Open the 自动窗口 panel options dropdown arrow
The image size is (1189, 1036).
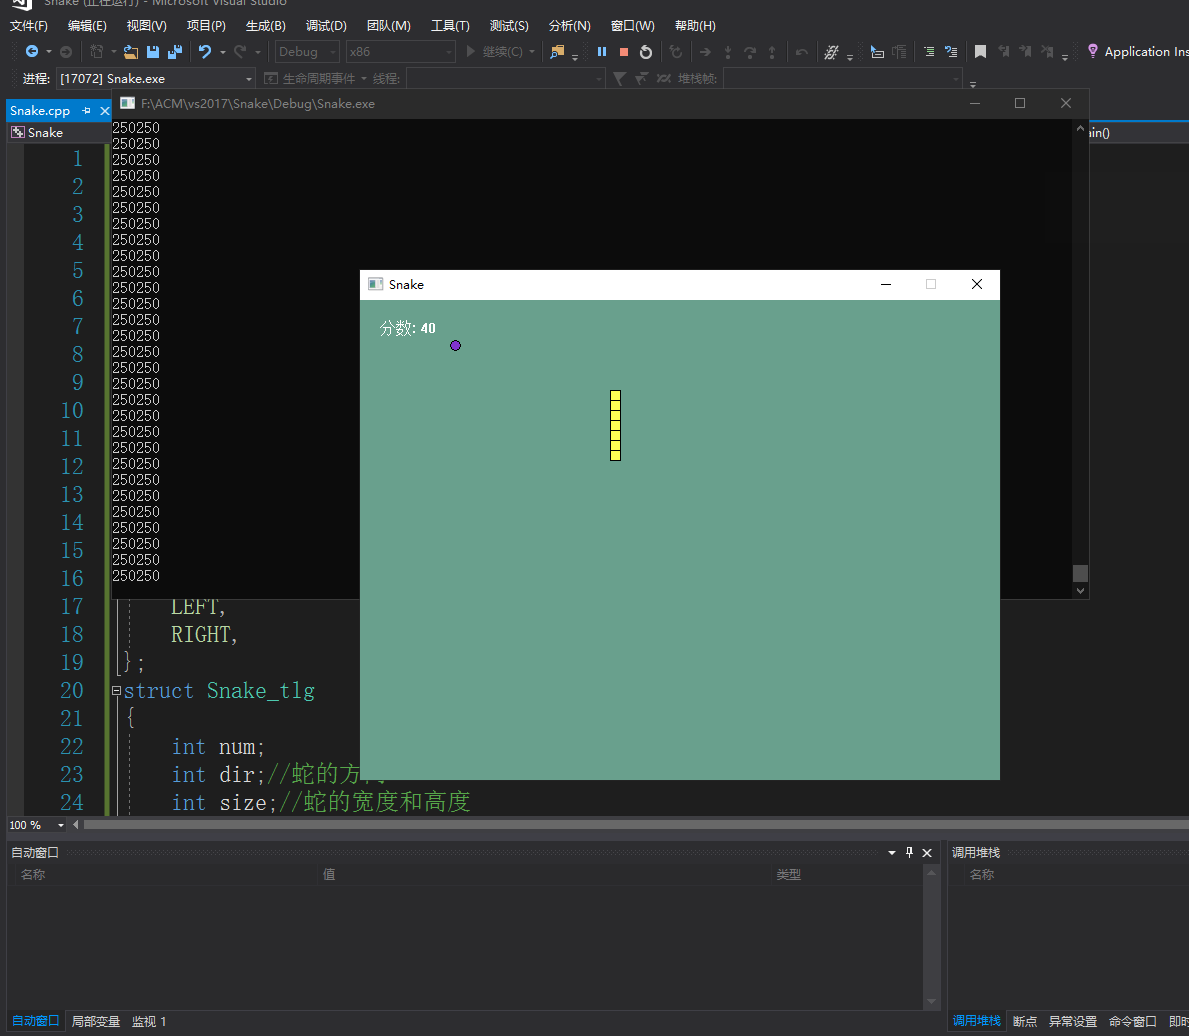tap(891, 853)
